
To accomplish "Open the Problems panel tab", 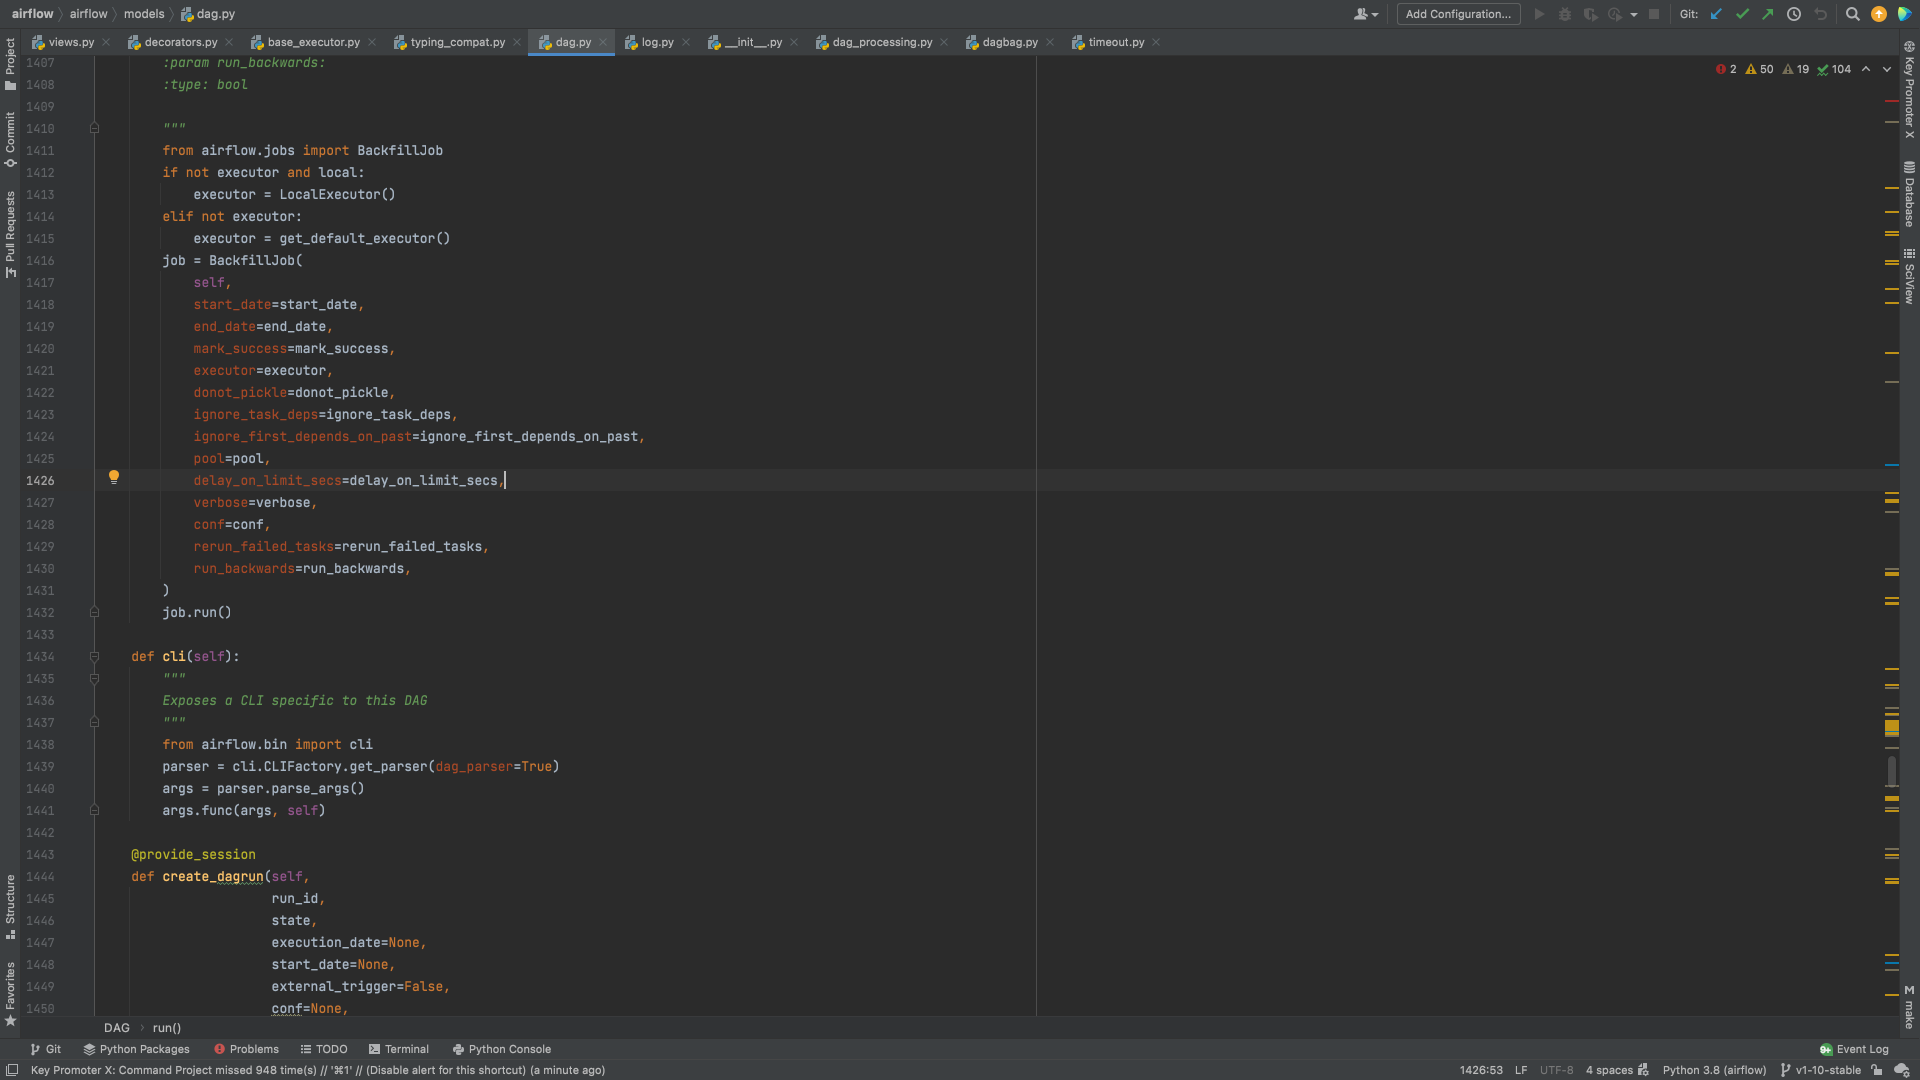I will pos(244,1048).
